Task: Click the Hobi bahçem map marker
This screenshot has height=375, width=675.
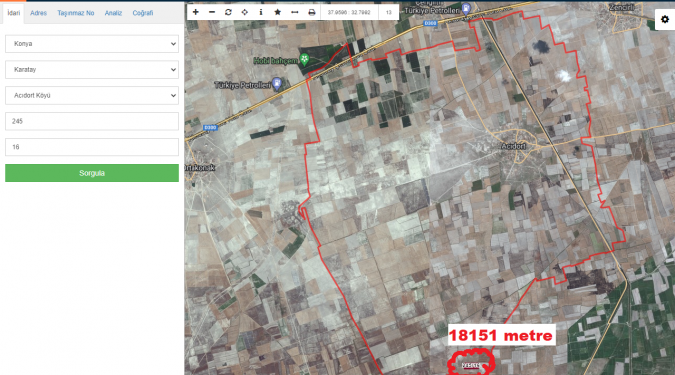Action: click(305, 59)
